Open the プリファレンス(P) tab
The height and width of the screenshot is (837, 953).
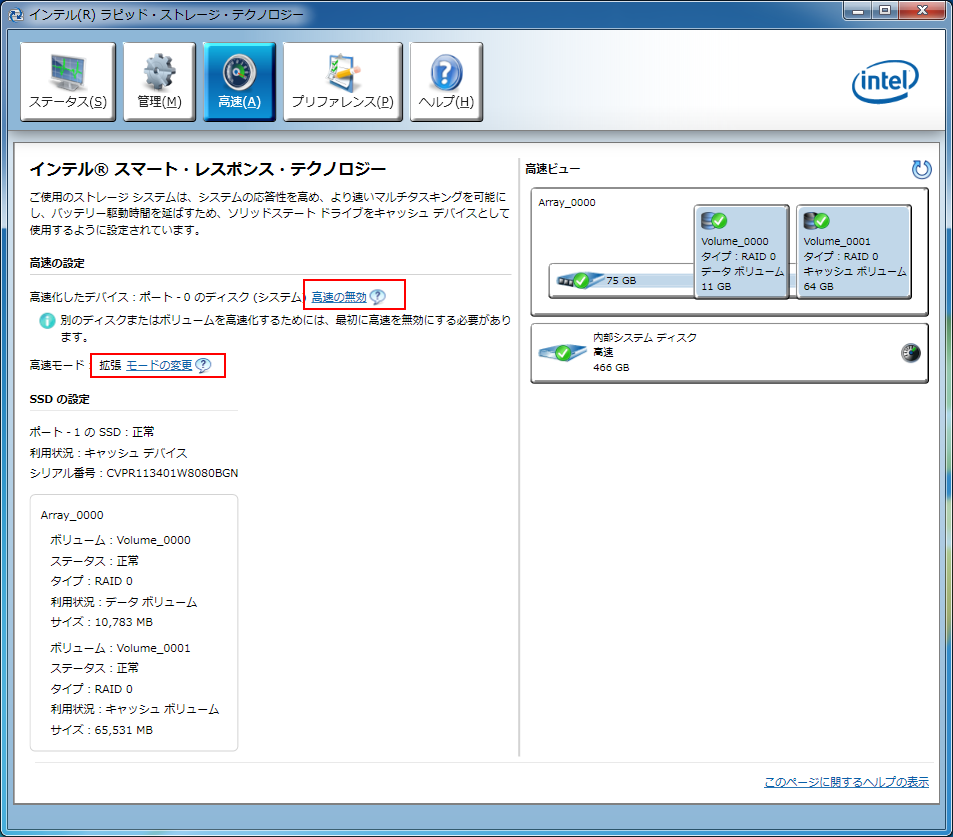point(343,82)
